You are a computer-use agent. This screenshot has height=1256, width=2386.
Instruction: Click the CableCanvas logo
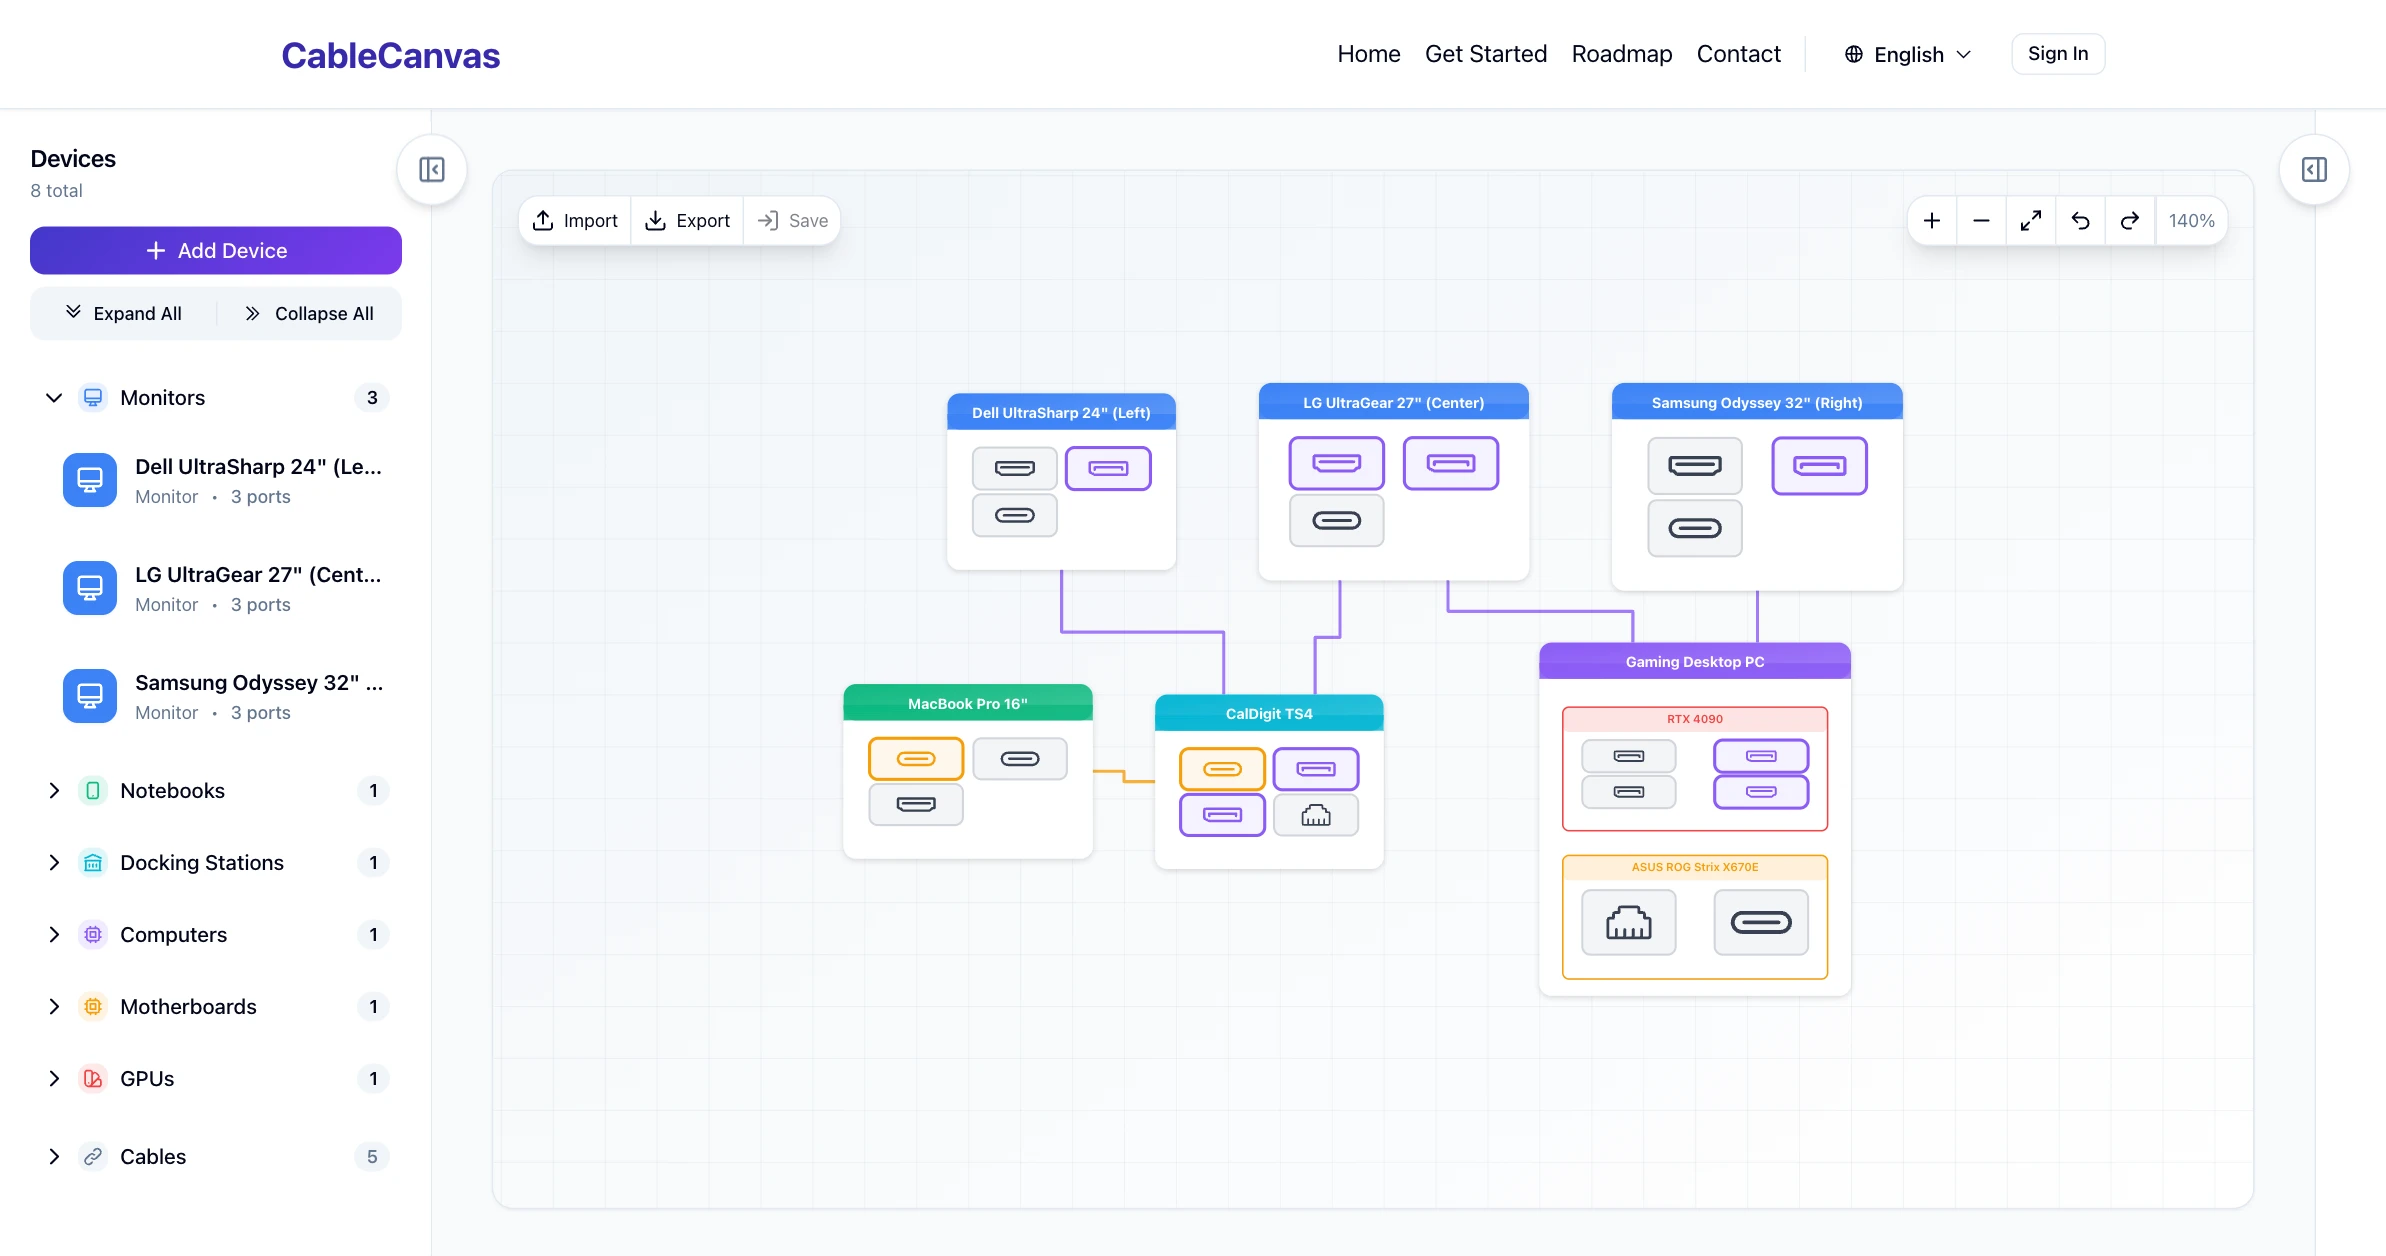390,56
